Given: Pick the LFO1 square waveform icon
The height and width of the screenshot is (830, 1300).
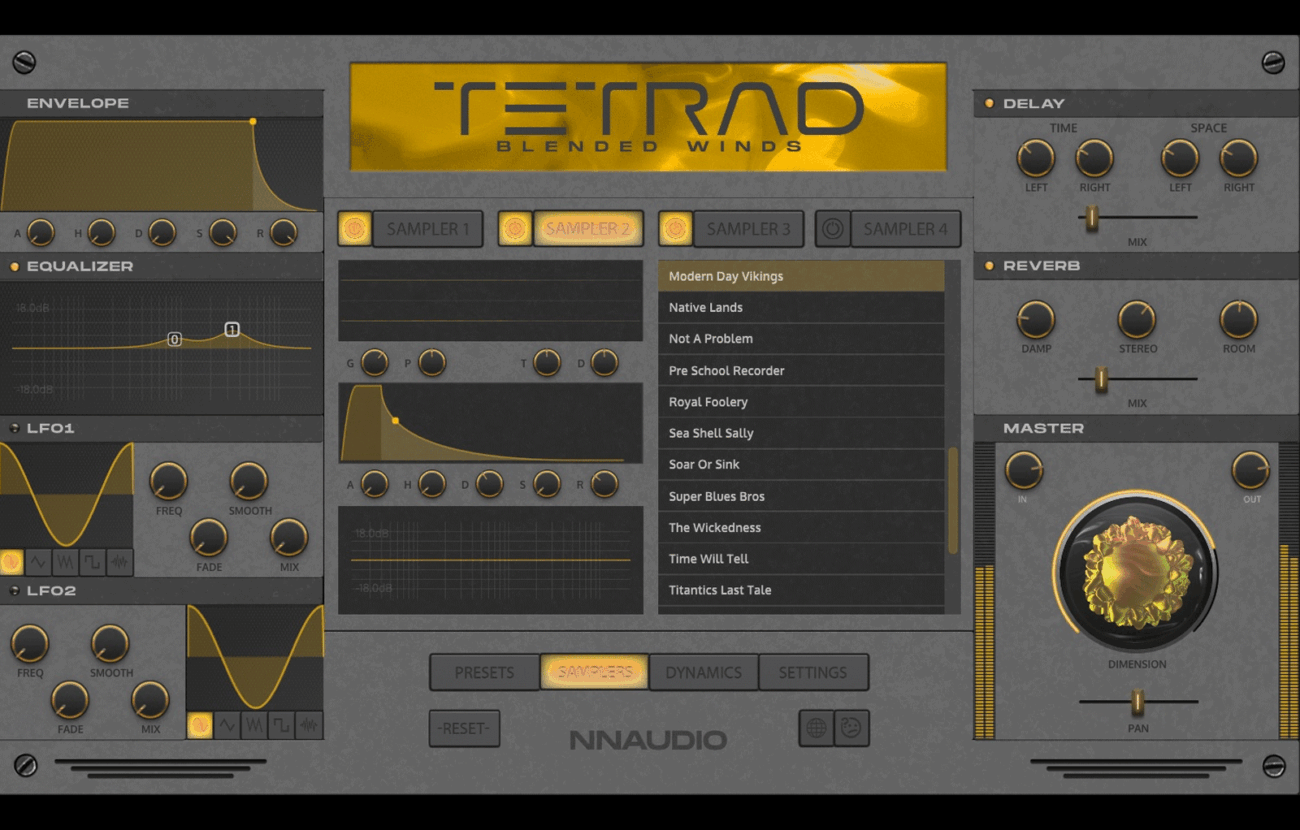Looking at the screenshot, I should tap(93, 562).
